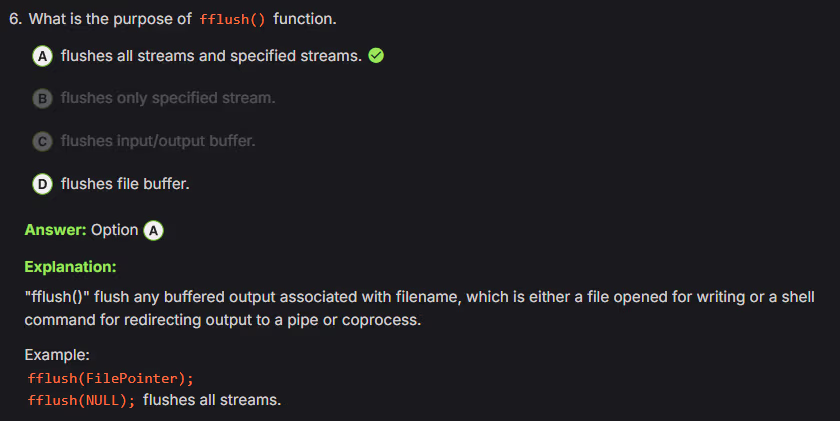Click the 'Explanation:' heading
840x421 pixels.
(70, 267)
